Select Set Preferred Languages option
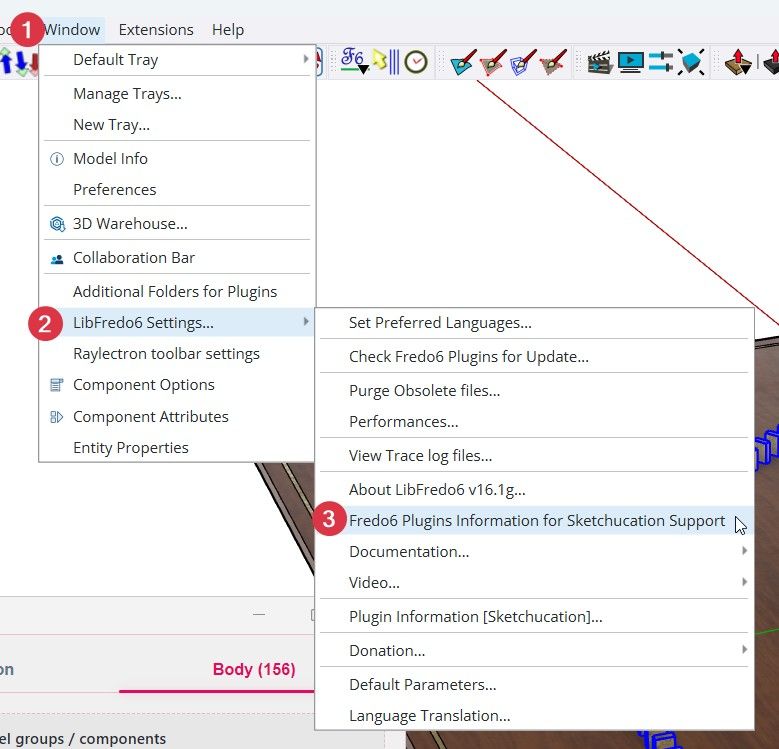This screenshot has width=779, height=749. [534, 323]
